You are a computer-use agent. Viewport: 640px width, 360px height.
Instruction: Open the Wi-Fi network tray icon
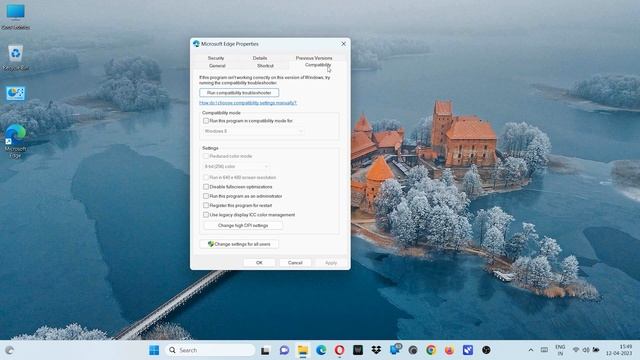pos(576,350)
